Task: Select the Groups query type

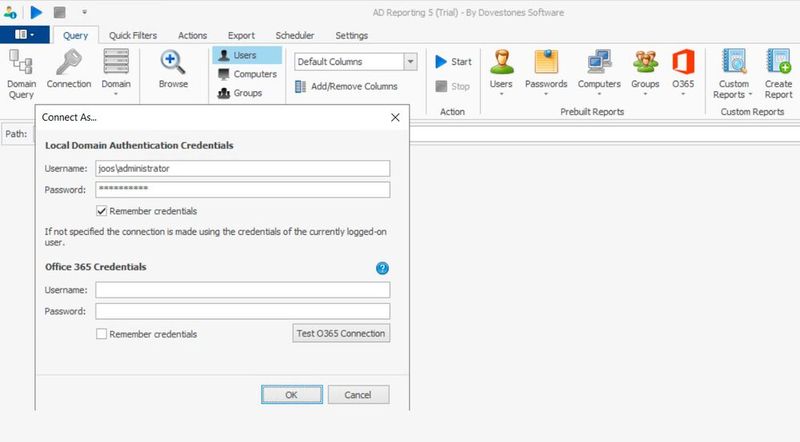Action: [x=240, y=93]
